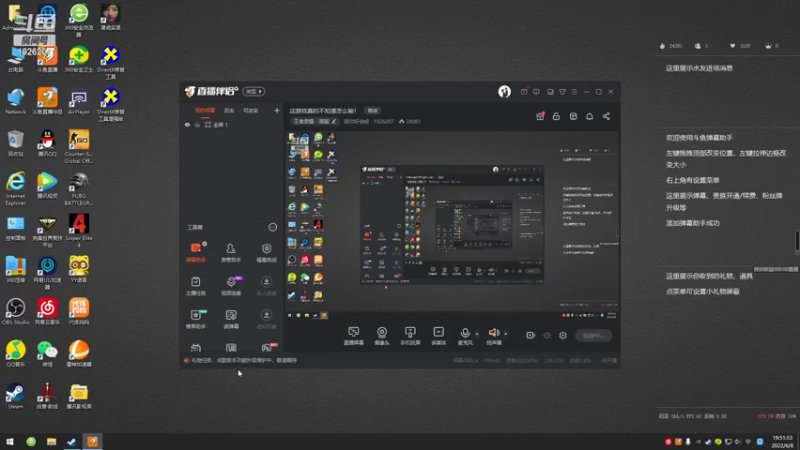Add a 多媒体 media source
The height and width of the screenshot is (450, 800).
[438, 336]
